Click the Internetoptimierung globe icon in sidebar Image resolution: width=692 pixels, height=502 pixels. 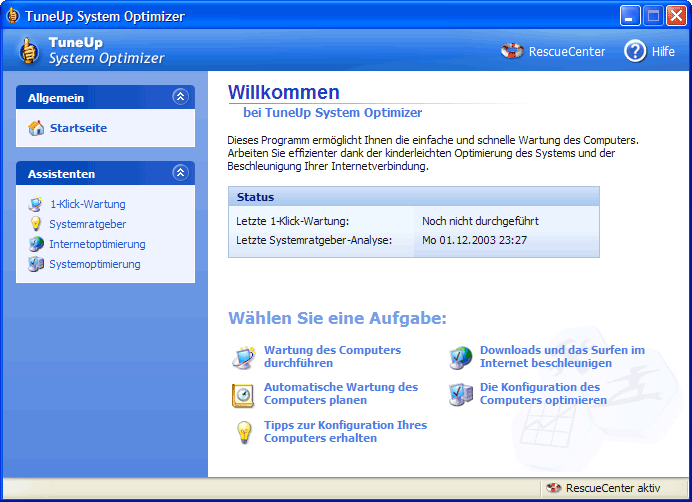coord(36,244)
